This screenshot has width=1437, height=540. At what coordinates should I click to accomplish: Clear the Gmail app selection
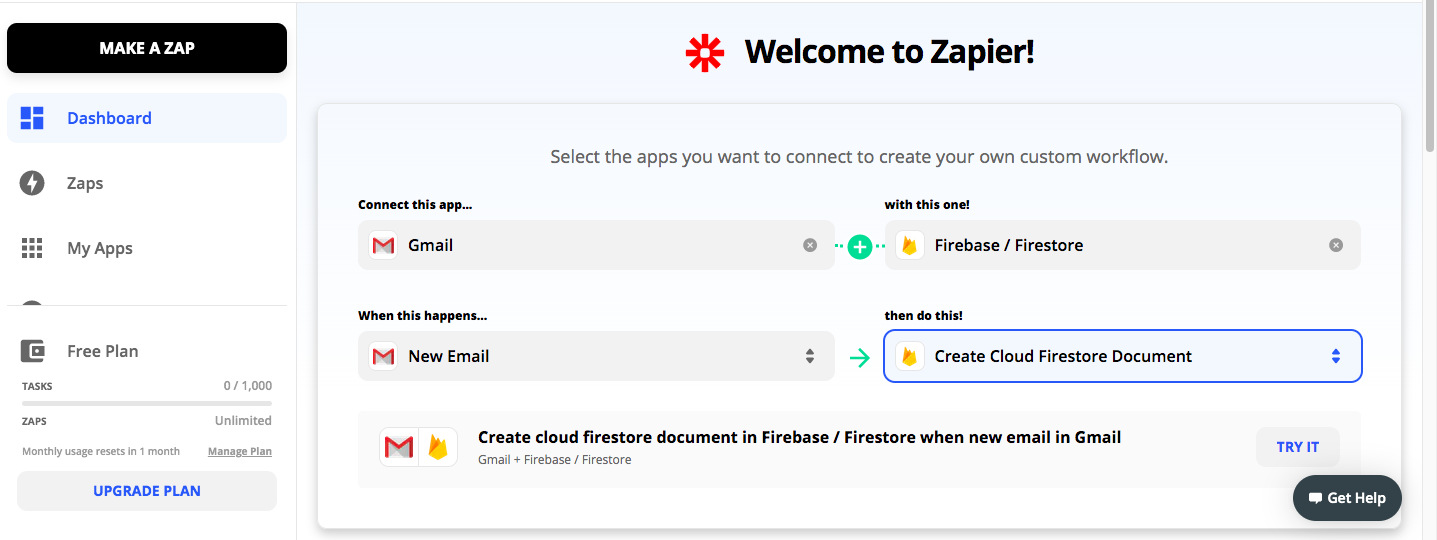tap(810, 245)
